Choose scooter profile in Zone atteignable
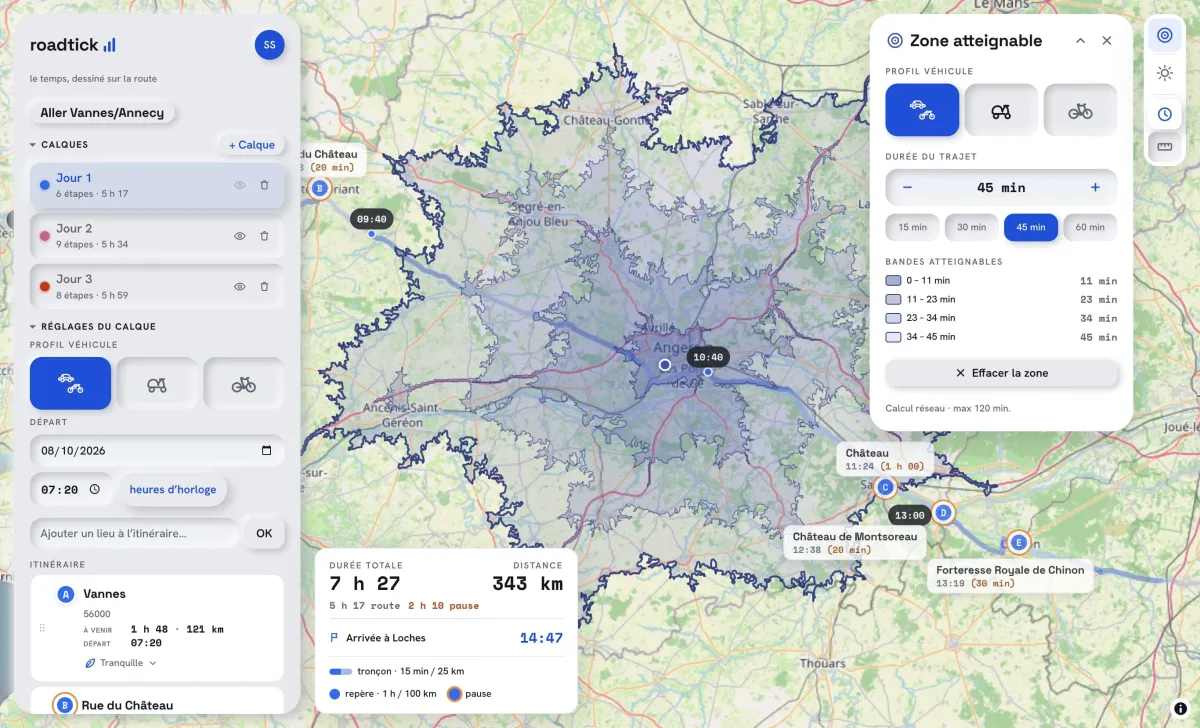This screenshot has width=1200, height=728. [x=1001, y=110]
